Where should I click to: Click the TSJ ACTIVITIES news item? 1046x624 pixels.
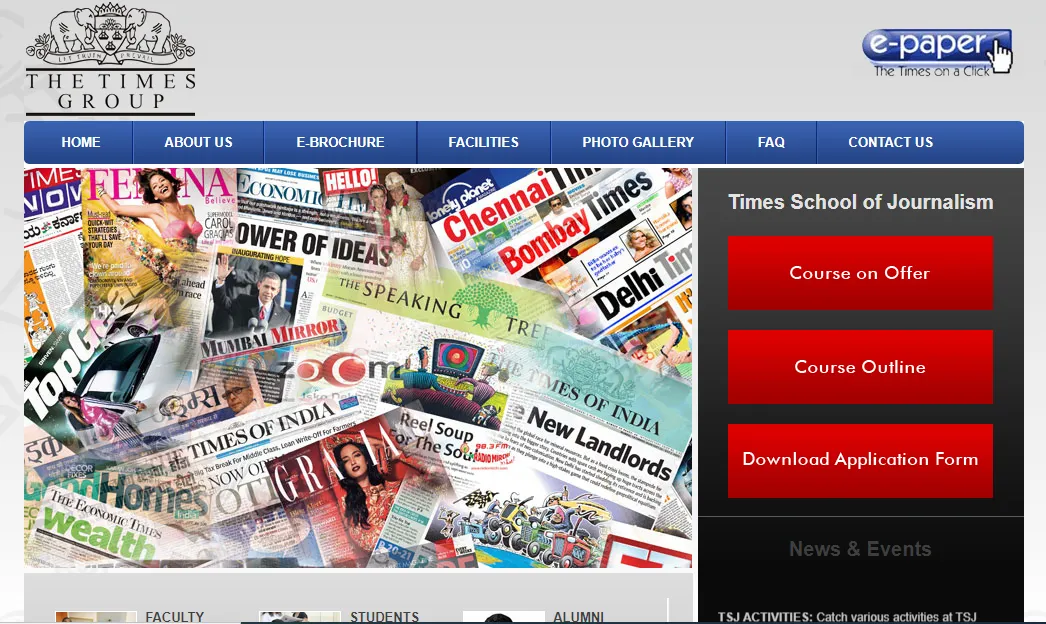tap(846, 616)
